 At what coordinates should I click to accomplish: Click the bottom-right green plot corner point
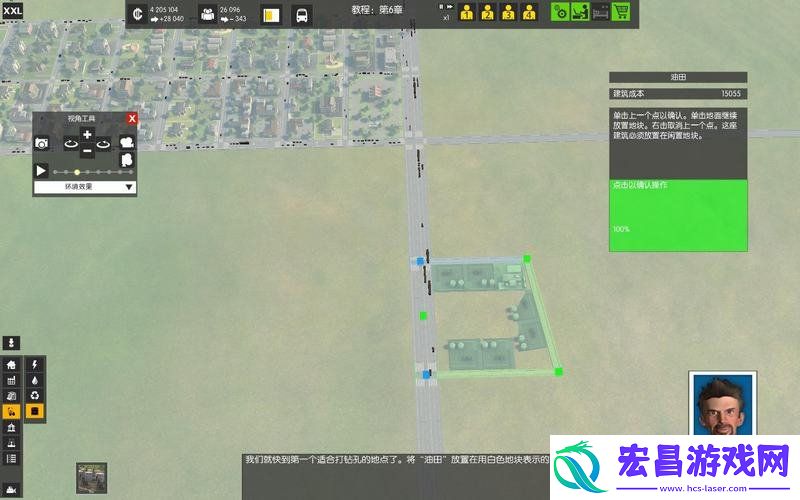(x=559, y=371)
